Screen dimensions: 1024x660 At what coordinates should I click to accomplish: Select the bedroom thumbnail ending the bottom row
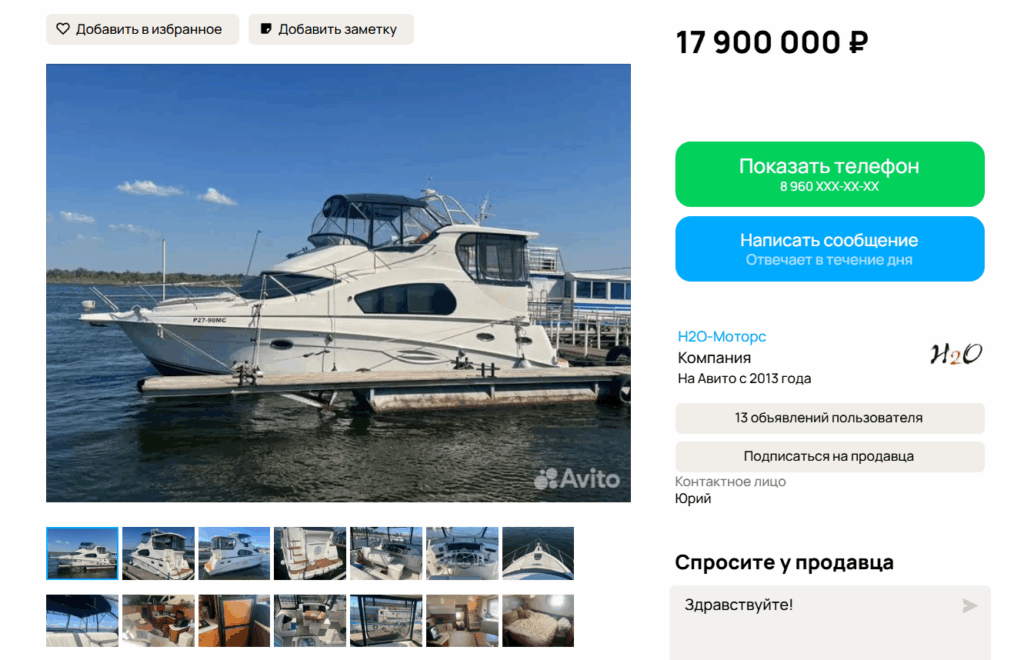pyautogui.click(x=538, y=620)
